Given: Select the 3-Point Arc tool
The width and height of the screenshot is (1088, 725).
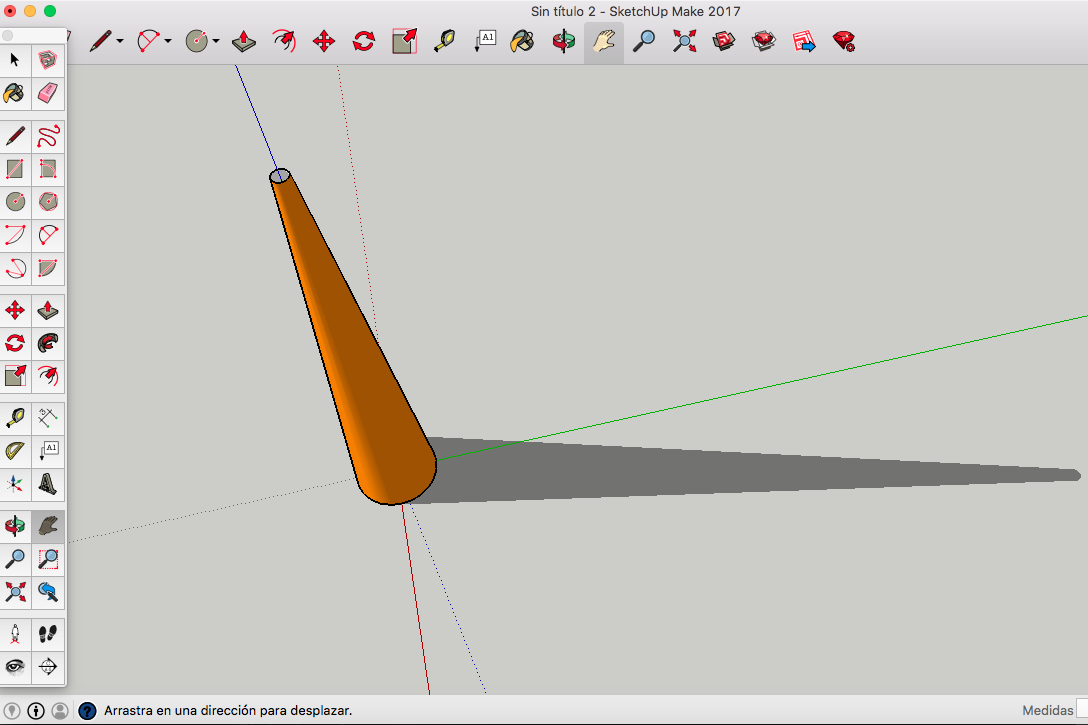Looking at the screenshot, I should (x=15, y=268).
